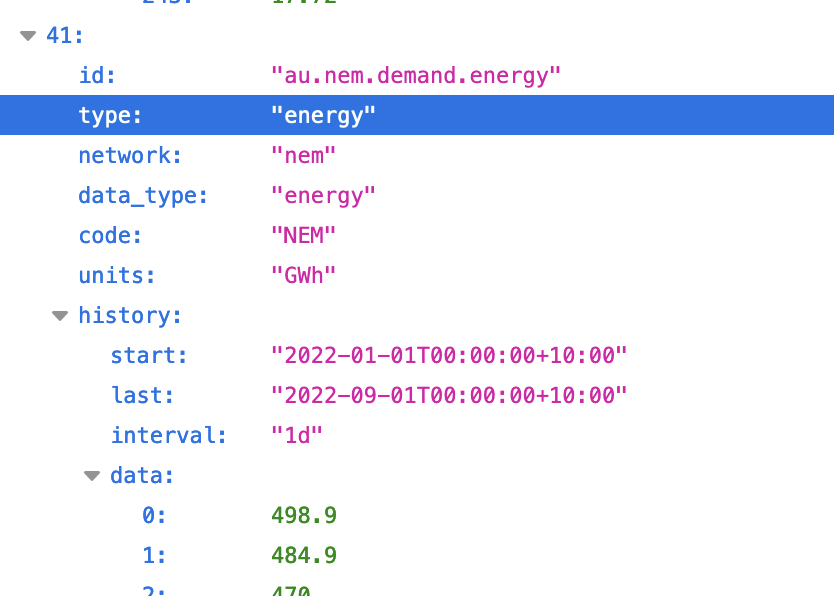Click the value "au.nem.demand.energy"
Viewport: 834px width, 596px height.
(415, 75)
